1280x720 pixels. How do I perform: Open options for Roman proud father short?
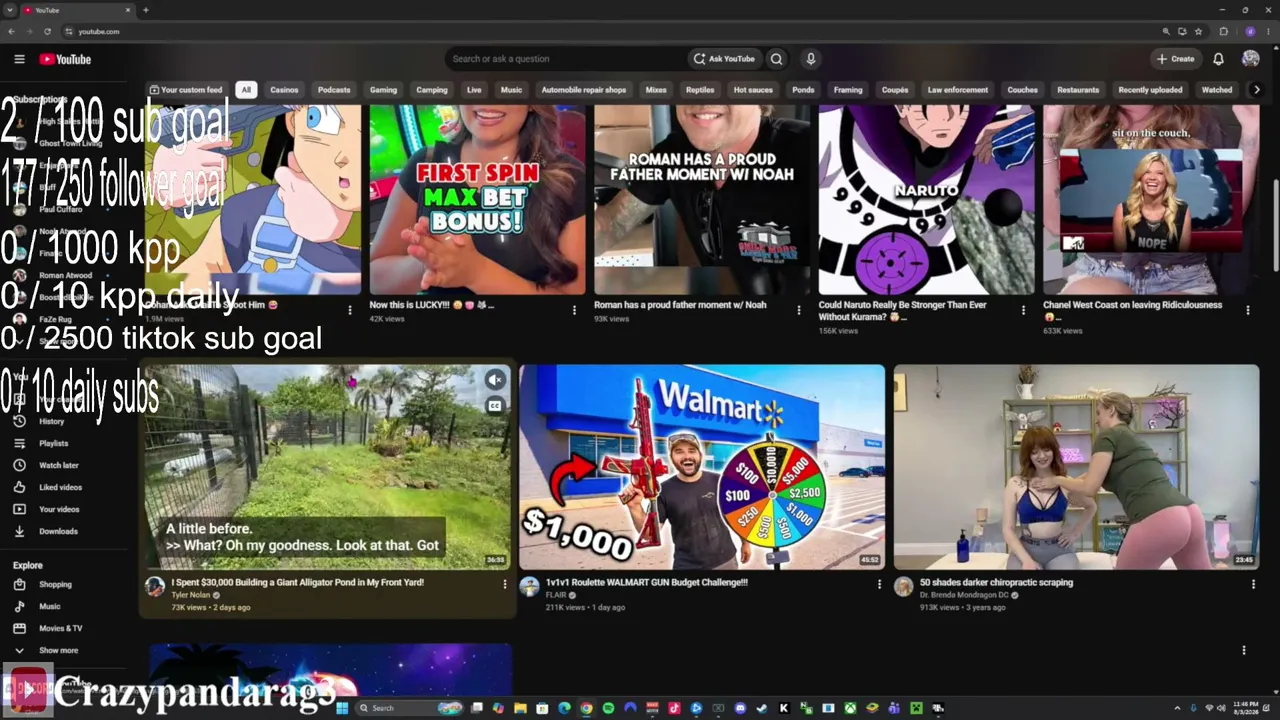point(798,310)
